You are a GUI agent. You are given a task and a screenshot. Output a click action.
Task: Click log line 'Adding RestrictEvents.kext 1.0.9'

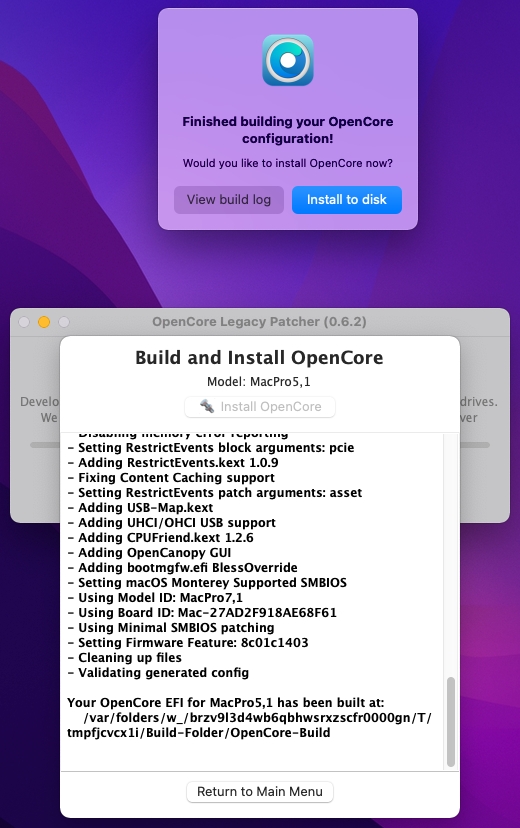tap(173, 463)
